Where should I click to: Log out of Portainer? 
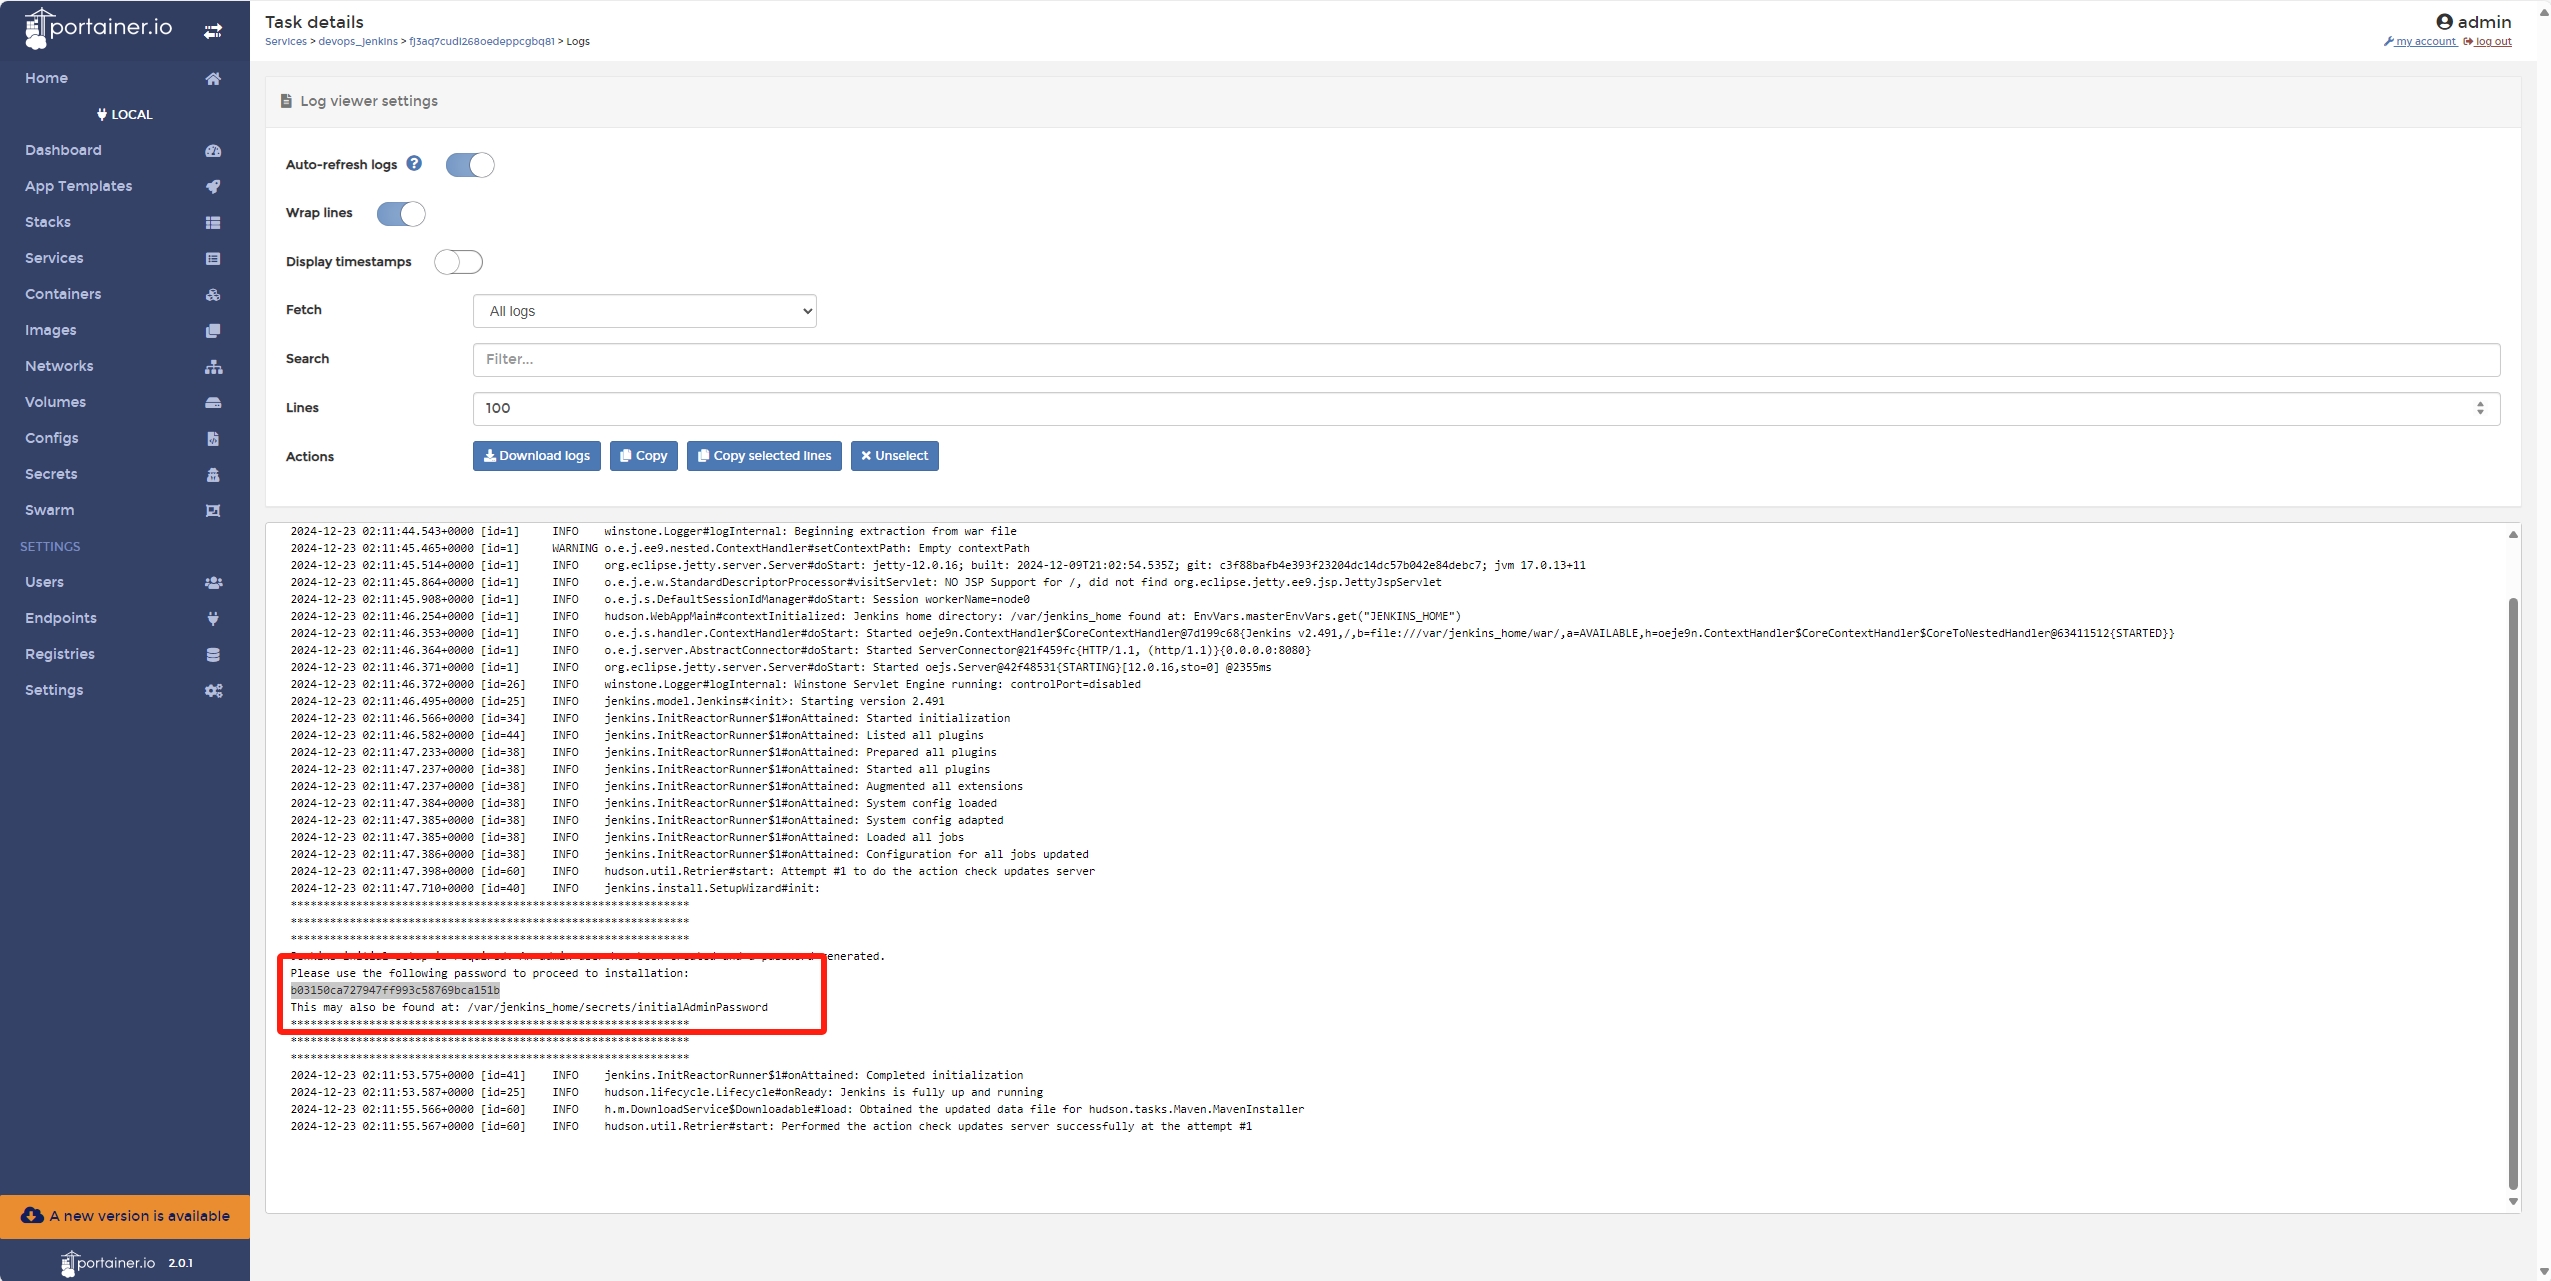pos(2489,41)
